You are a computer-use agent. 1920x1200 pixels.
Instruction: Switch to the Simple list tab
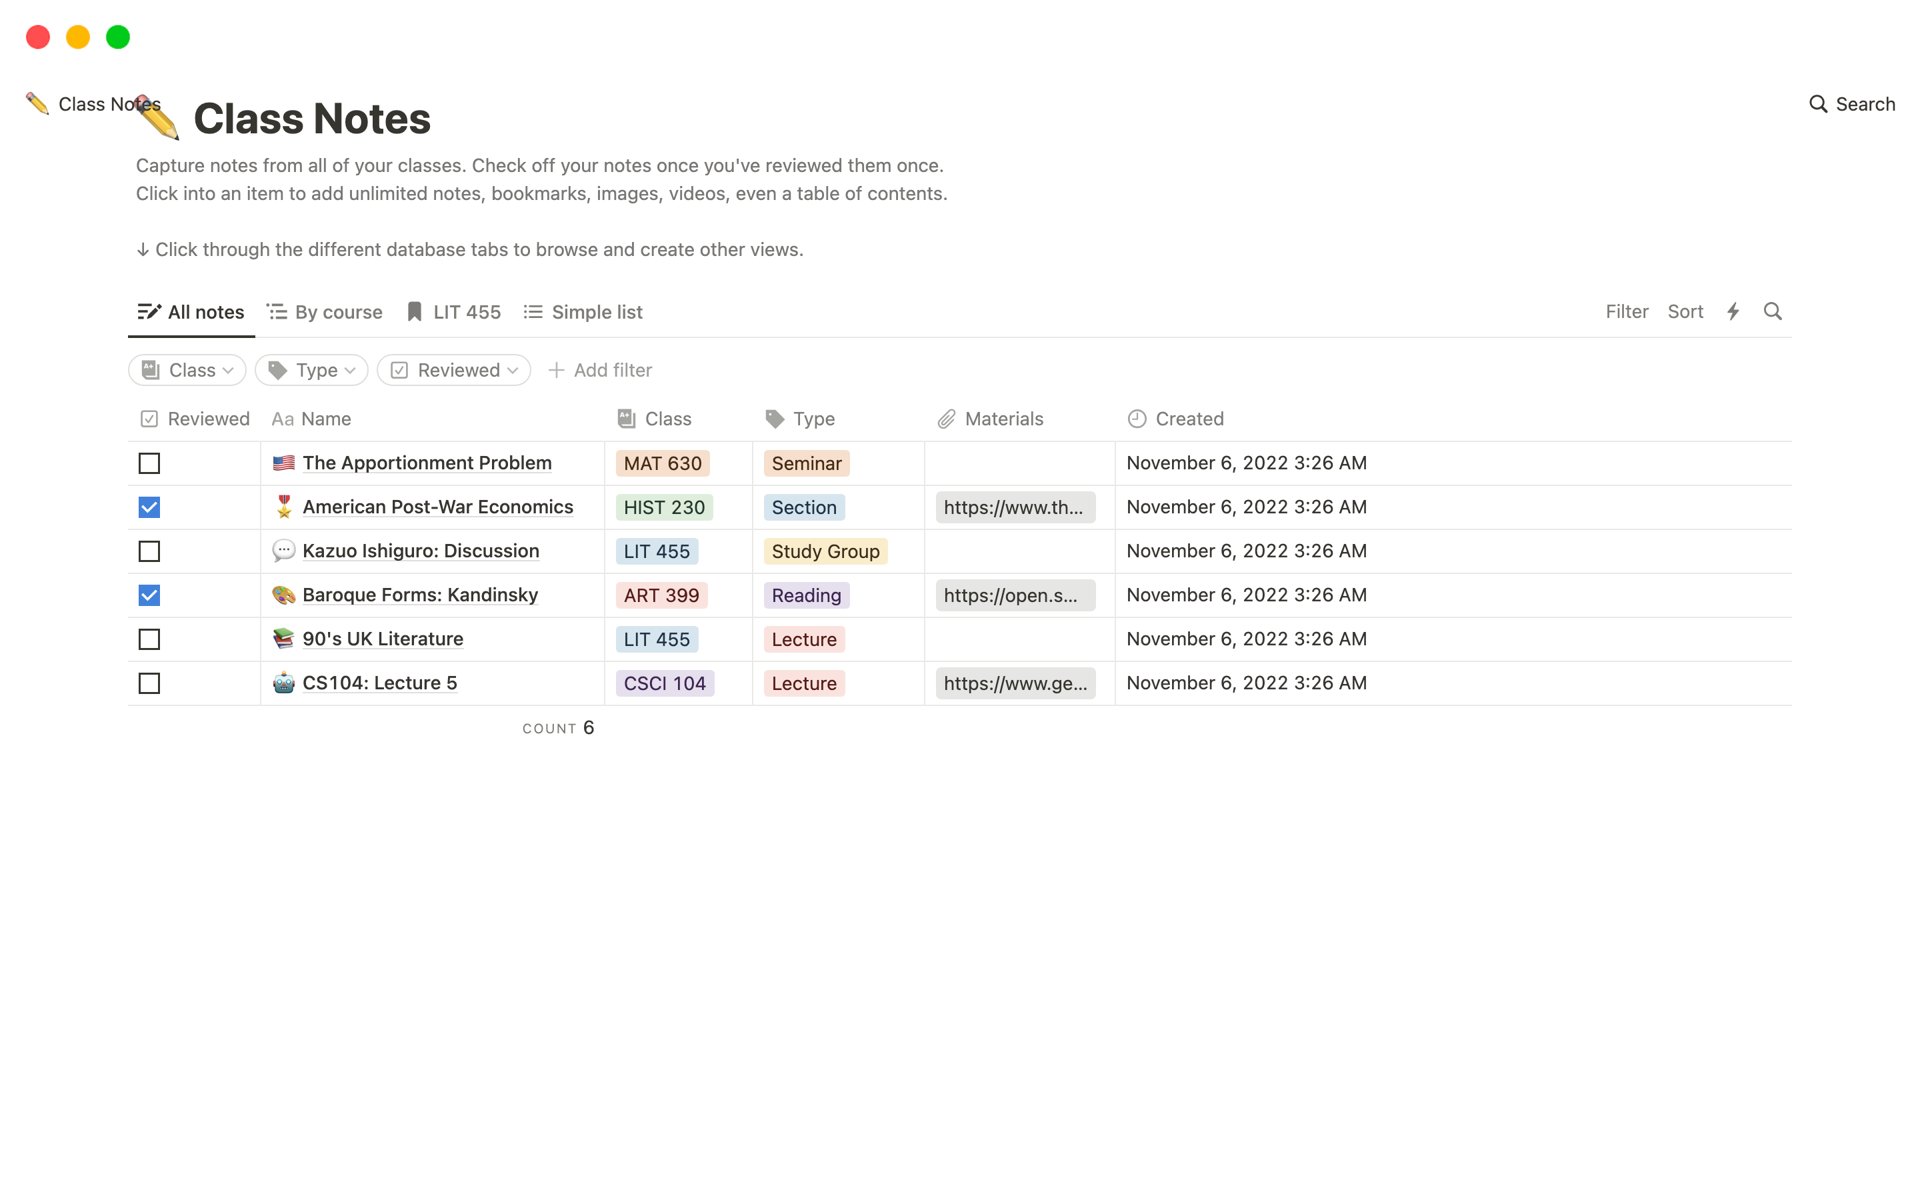[583, 312]
